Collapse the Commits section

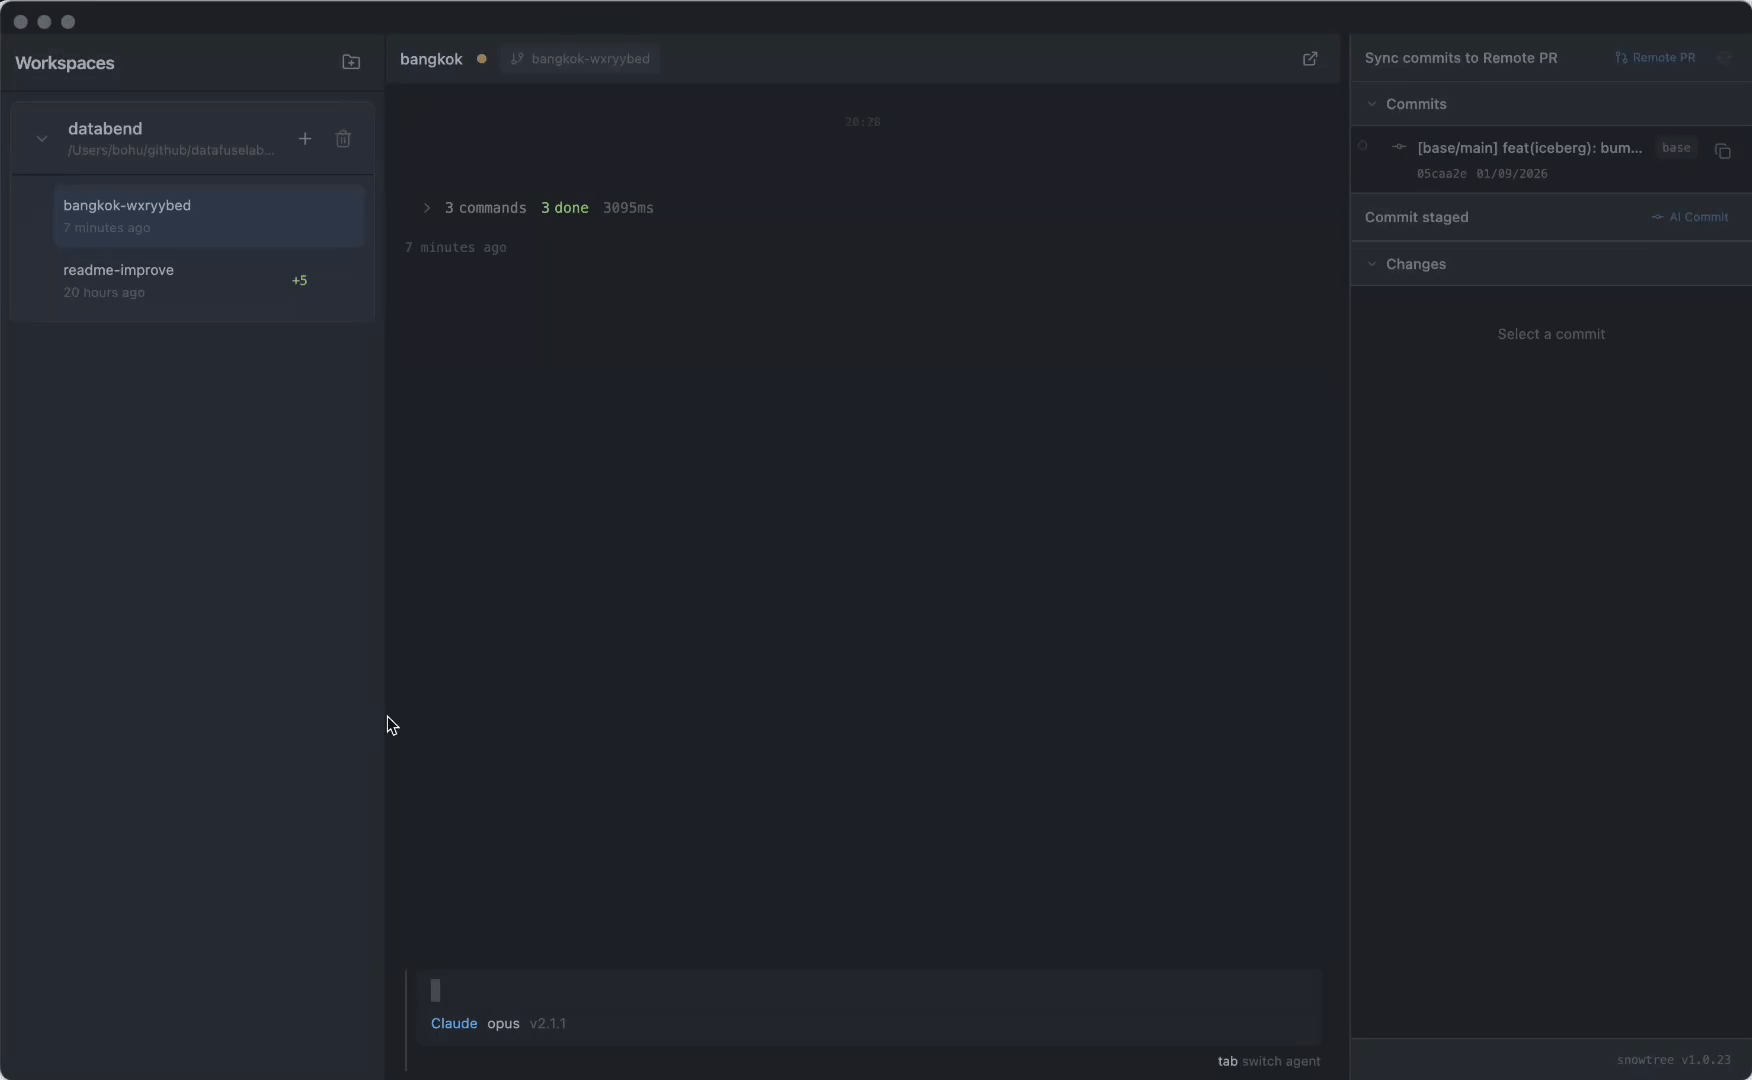(1372, 104)
